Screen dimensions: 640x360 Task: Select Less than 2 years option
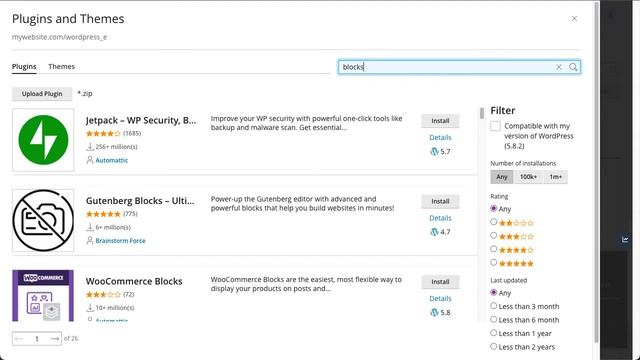[493, 346]
